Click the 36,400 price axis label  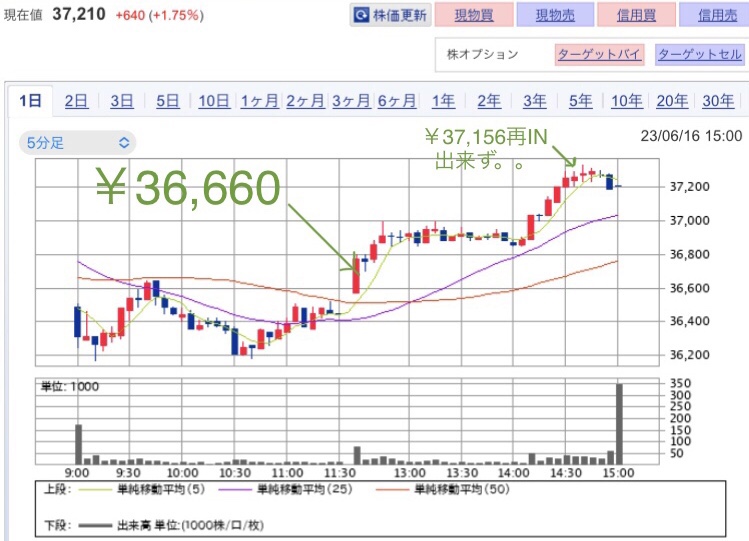coord(689,321)
